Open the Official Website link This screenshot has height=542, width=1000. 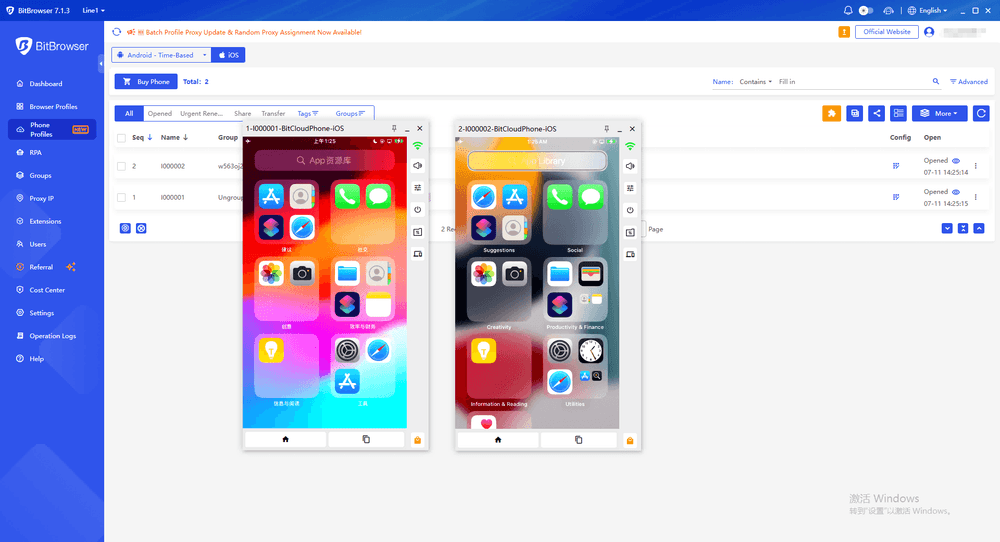coord(886,32)
